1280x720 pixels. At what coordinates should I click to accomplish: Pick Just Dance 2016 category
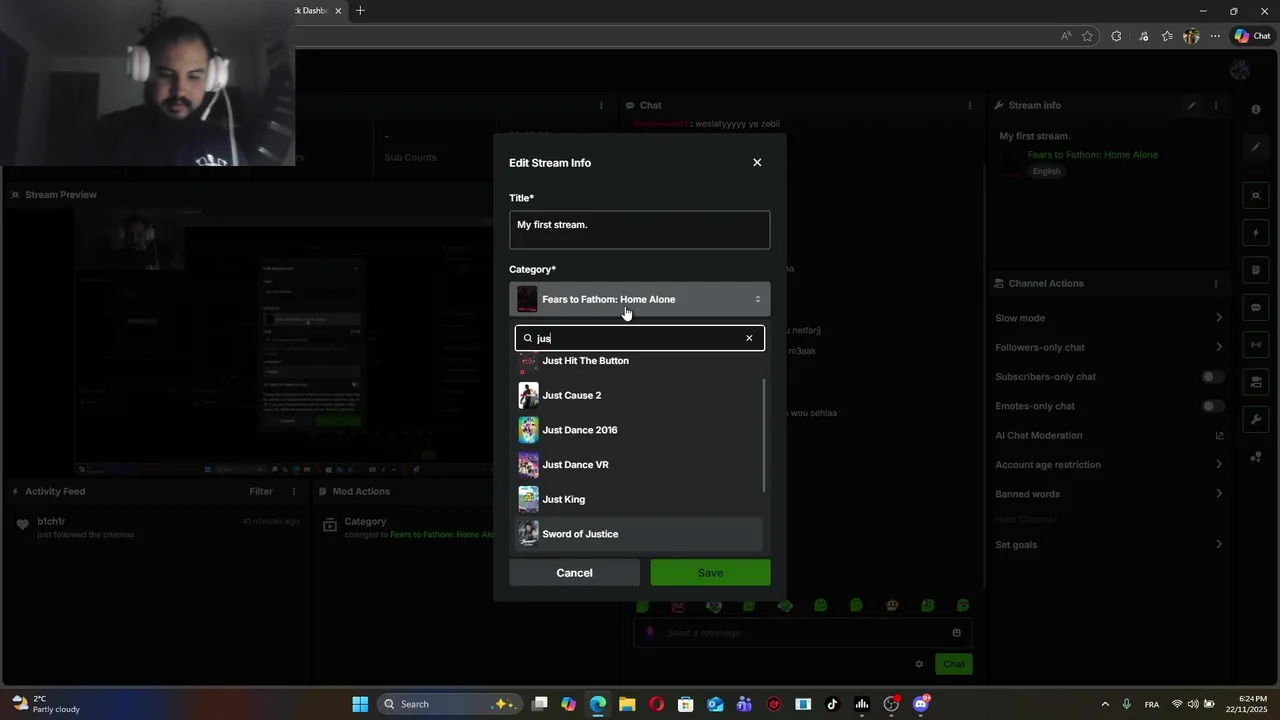click(639, 430)
